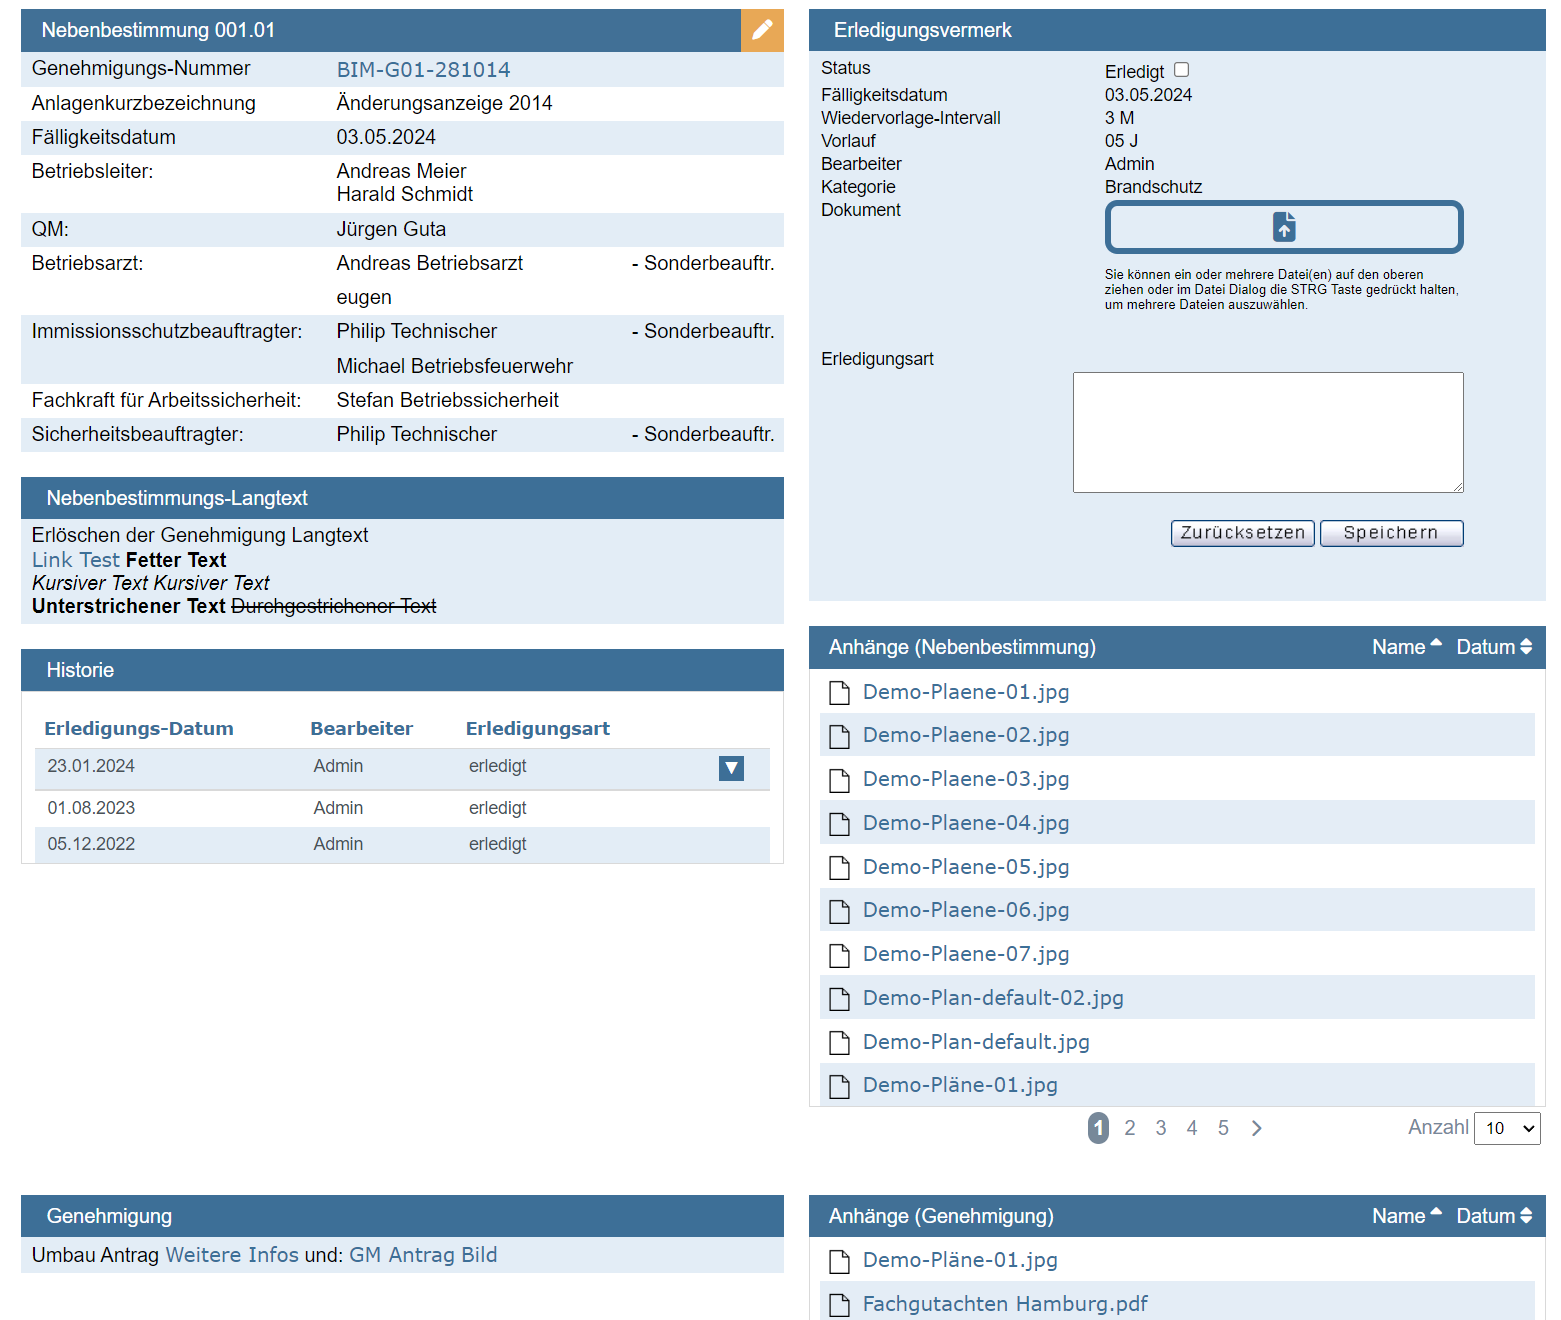This screenshot has height=1320, width=1561.
Task: Sort Nebenbestimmung attachments by Name
Action: [x=1406, y=647]
